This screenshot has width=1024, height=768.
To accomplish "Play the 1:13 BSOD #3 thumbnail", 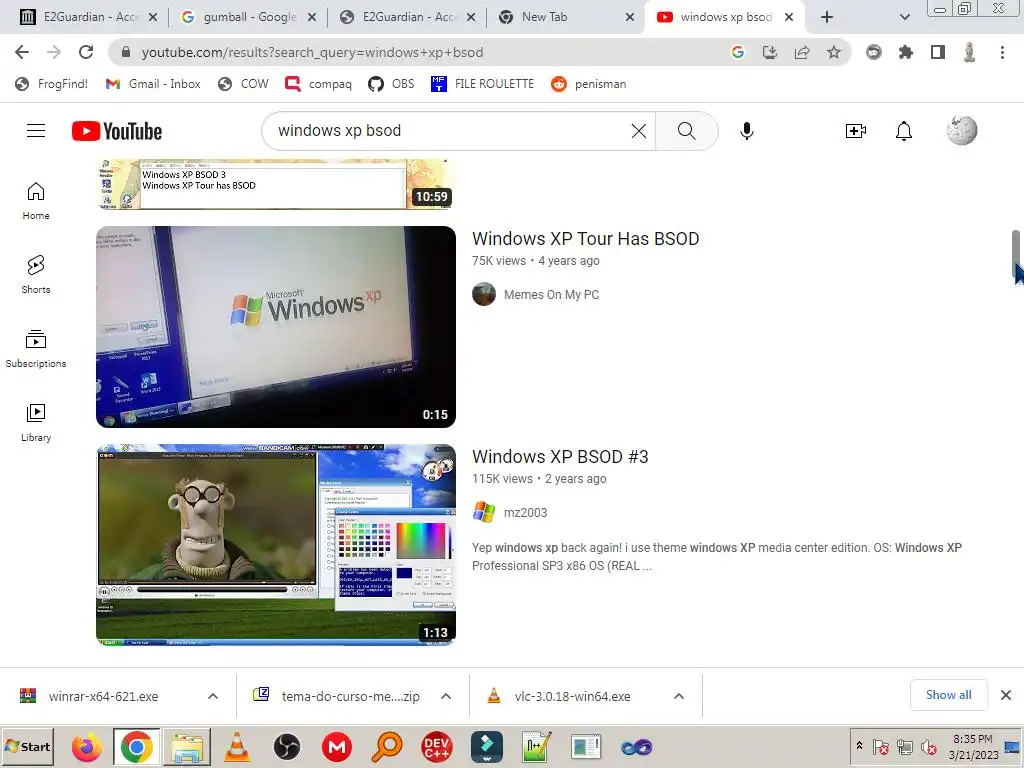I will pos(276,545).
